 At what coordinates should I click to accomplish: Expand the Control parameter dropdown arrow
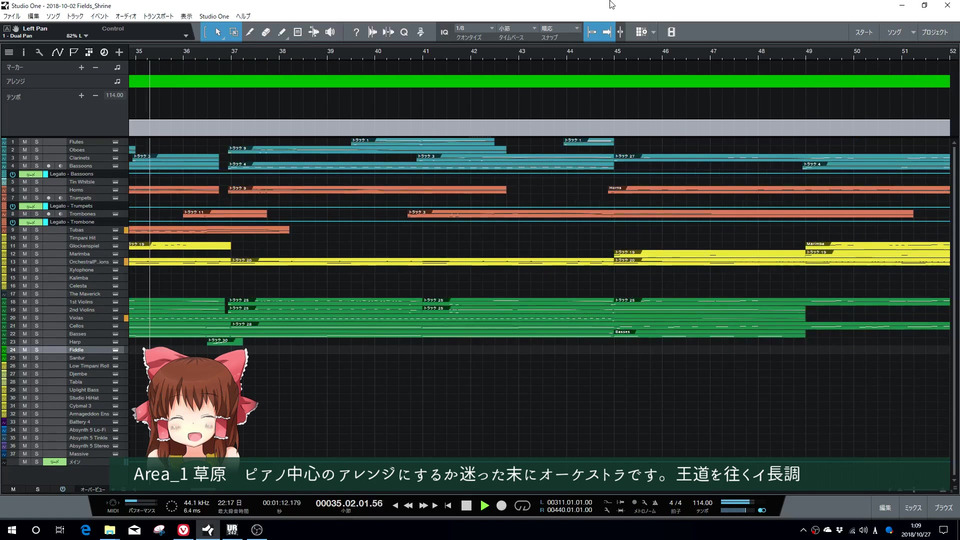click(x=186, y=36)
